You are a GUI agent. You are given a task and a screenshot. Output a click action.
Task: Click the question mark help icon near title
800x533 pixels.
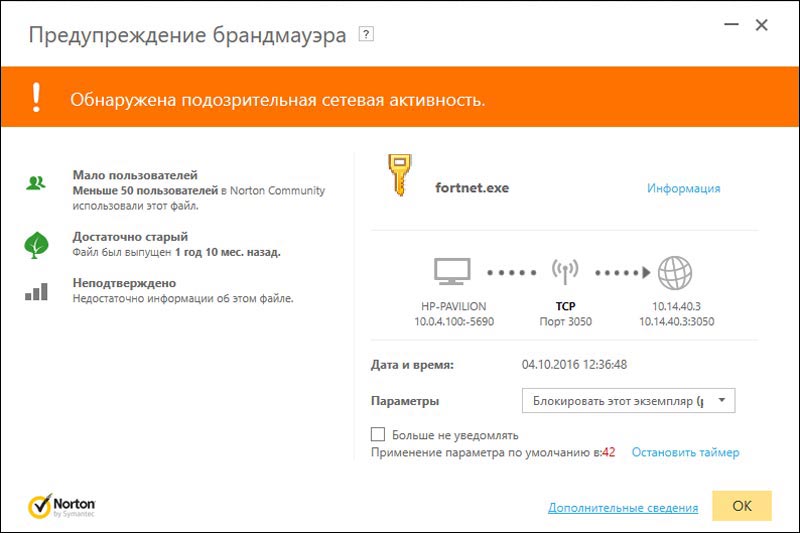[x=366, y=35]
